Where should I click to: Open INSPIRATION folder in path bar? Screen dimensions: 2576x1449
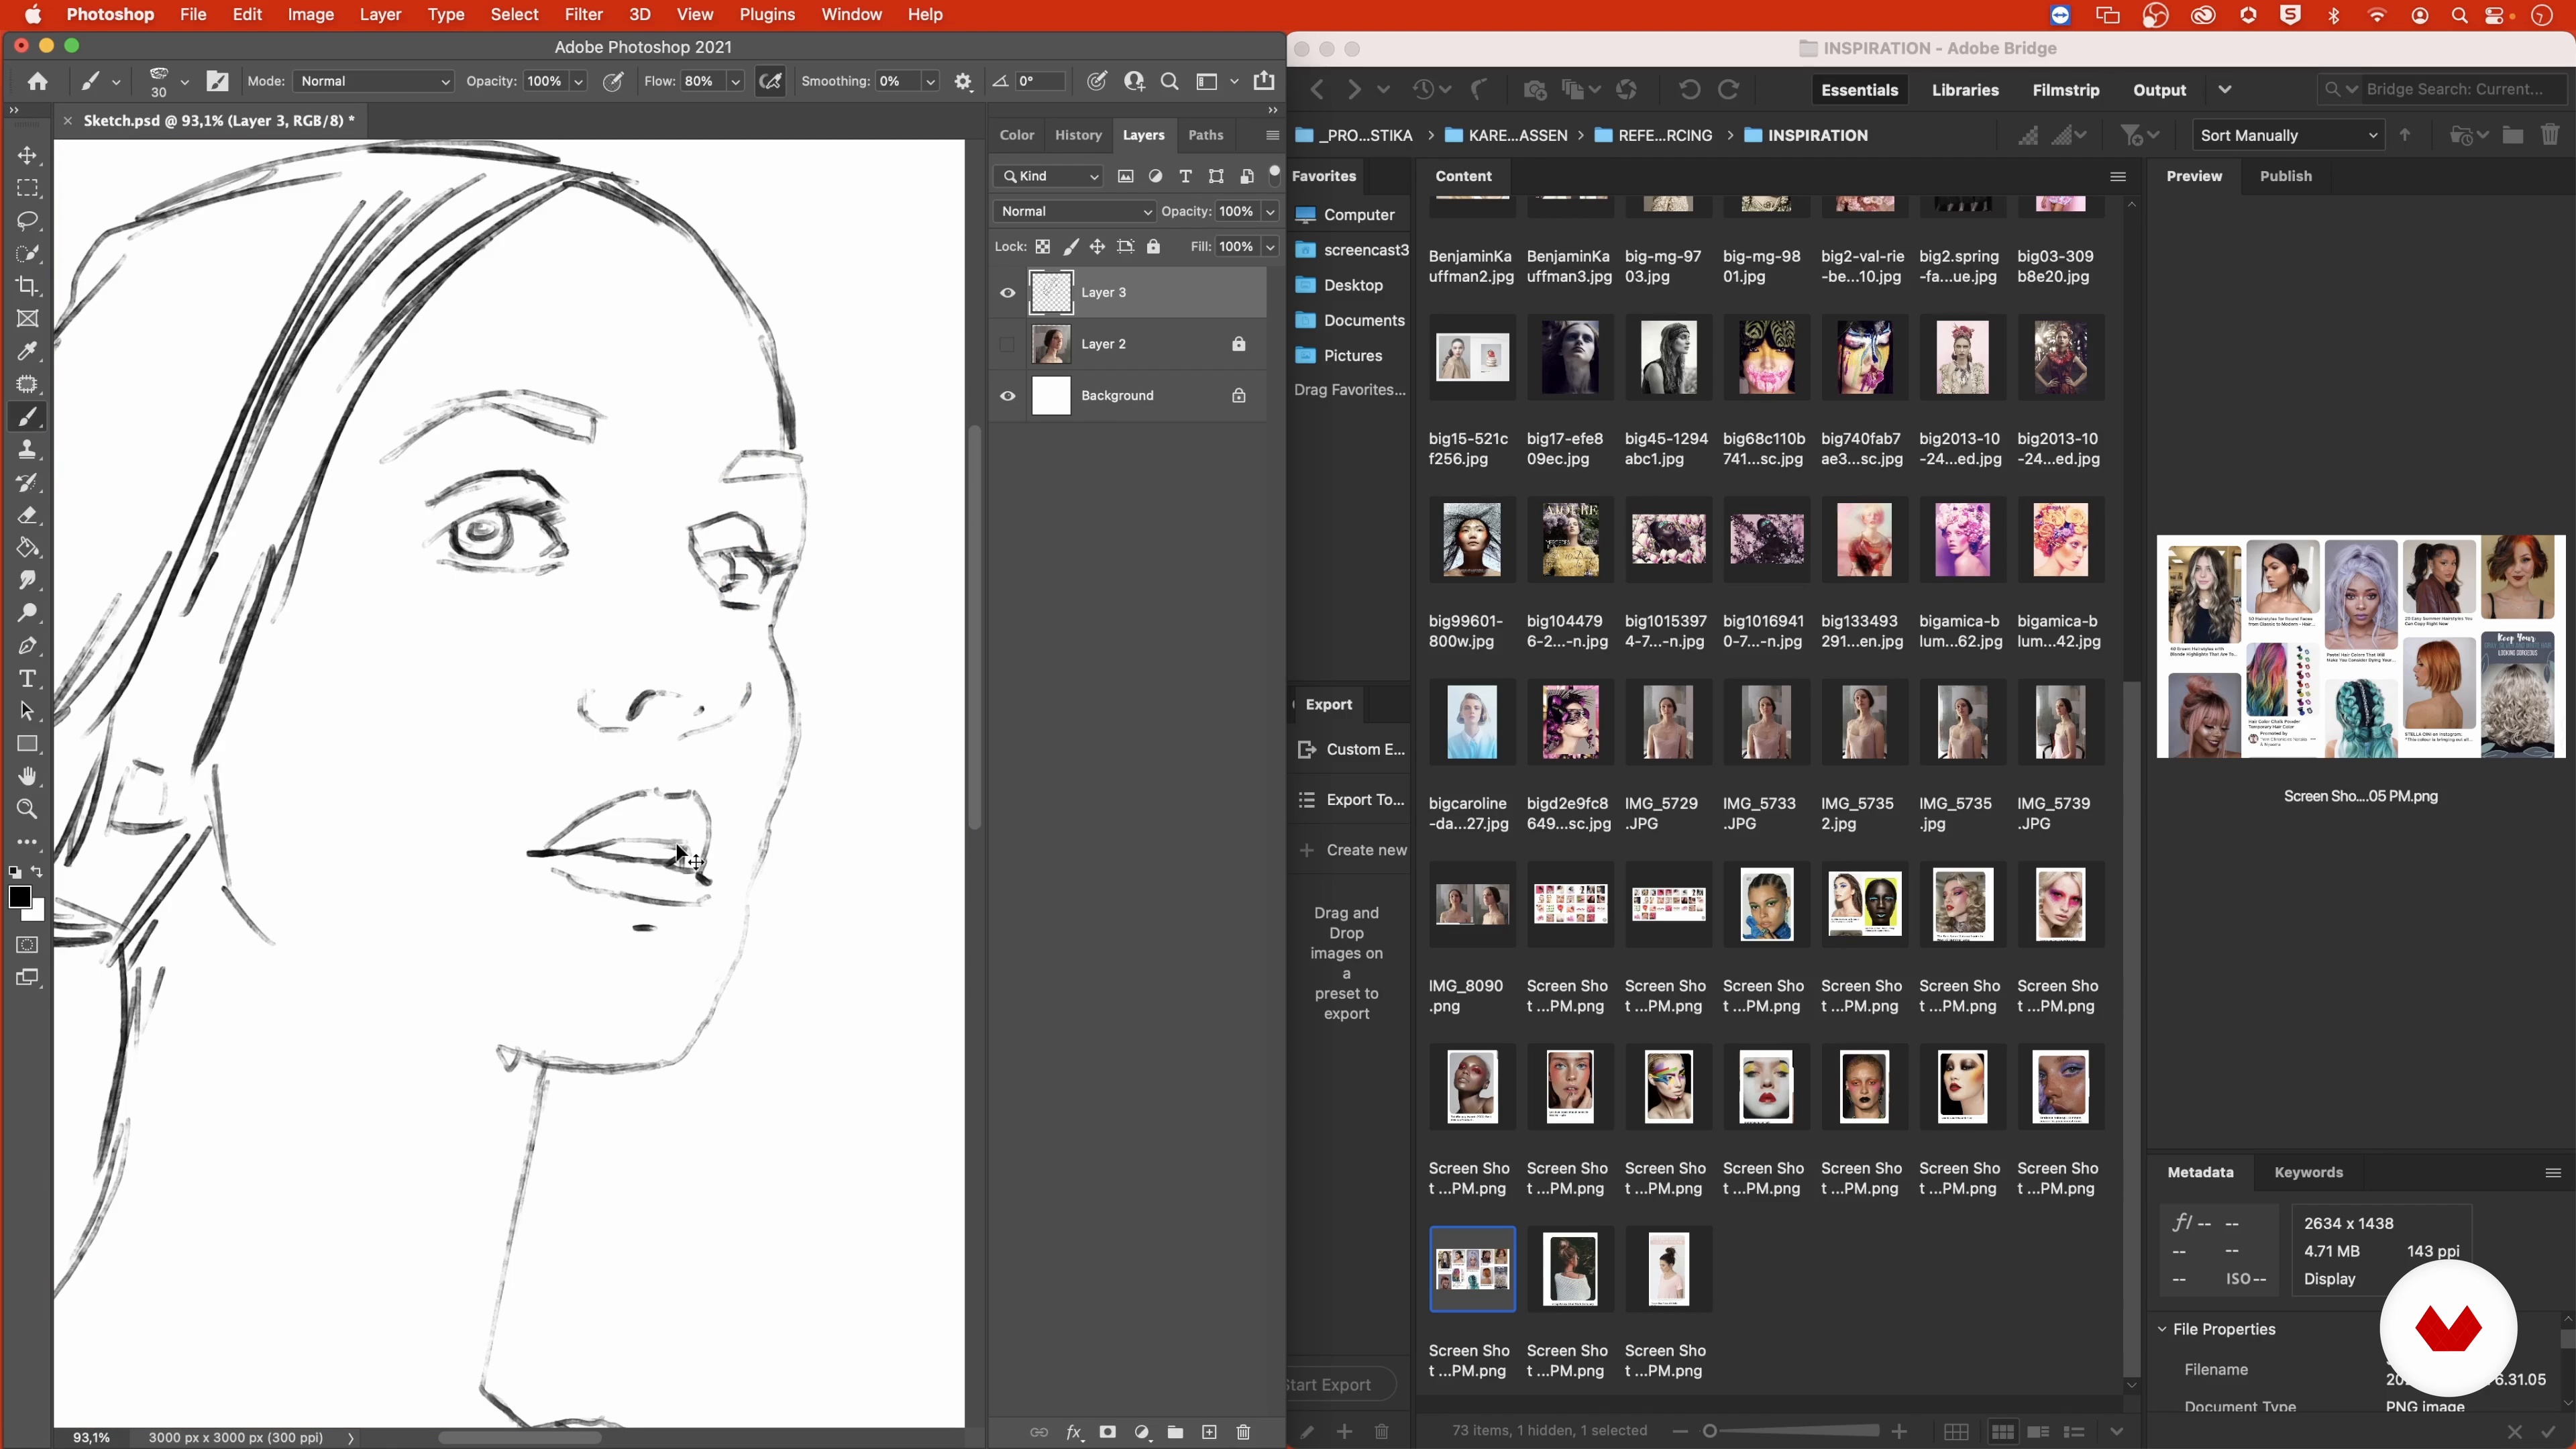pos(1806,136)
